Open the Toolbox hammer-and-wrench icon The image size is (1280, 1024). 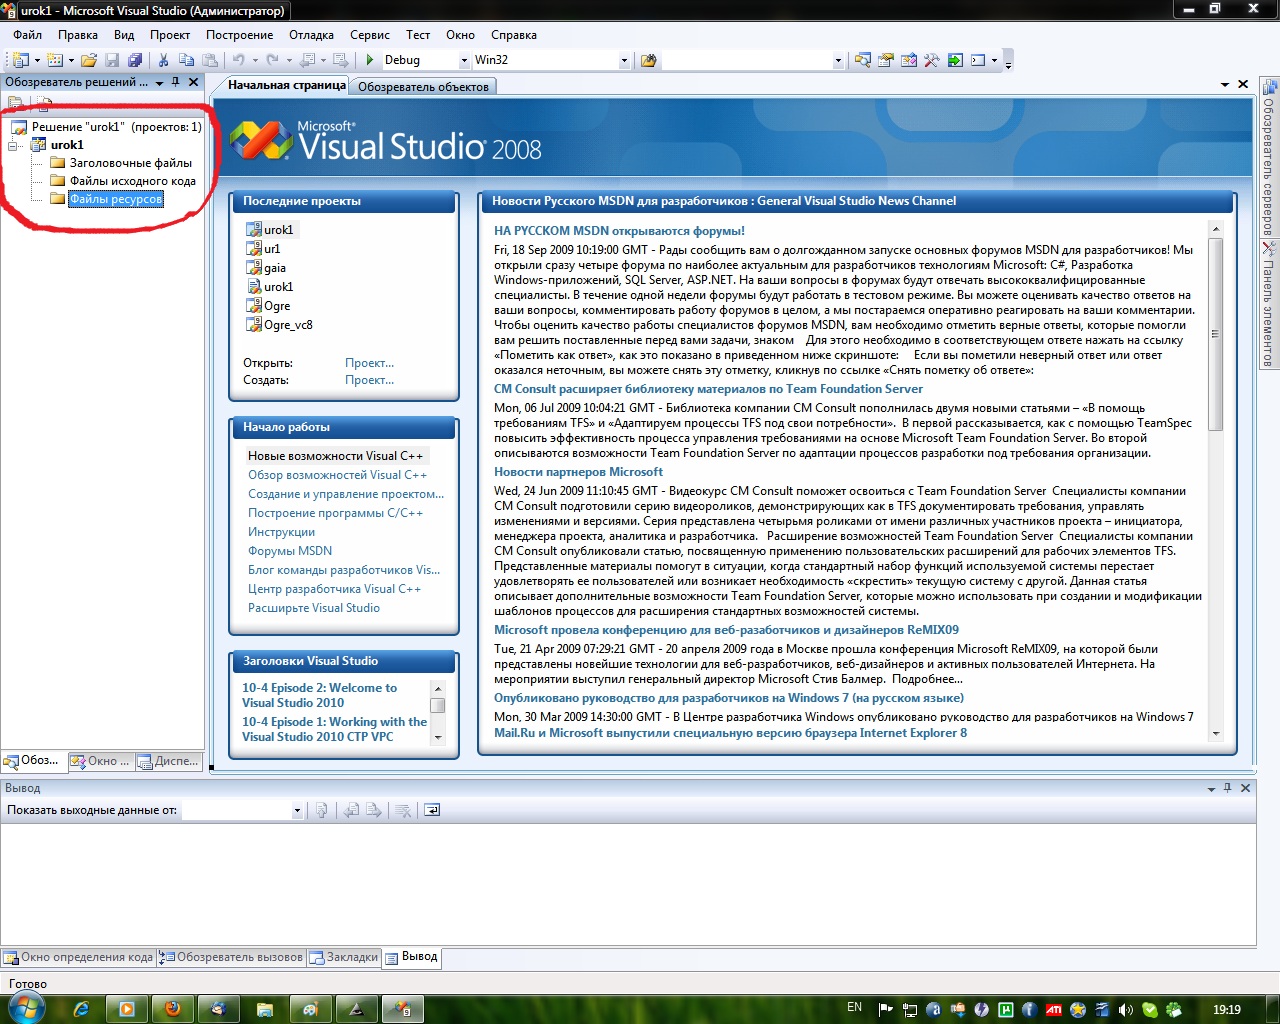pos(931,60)
